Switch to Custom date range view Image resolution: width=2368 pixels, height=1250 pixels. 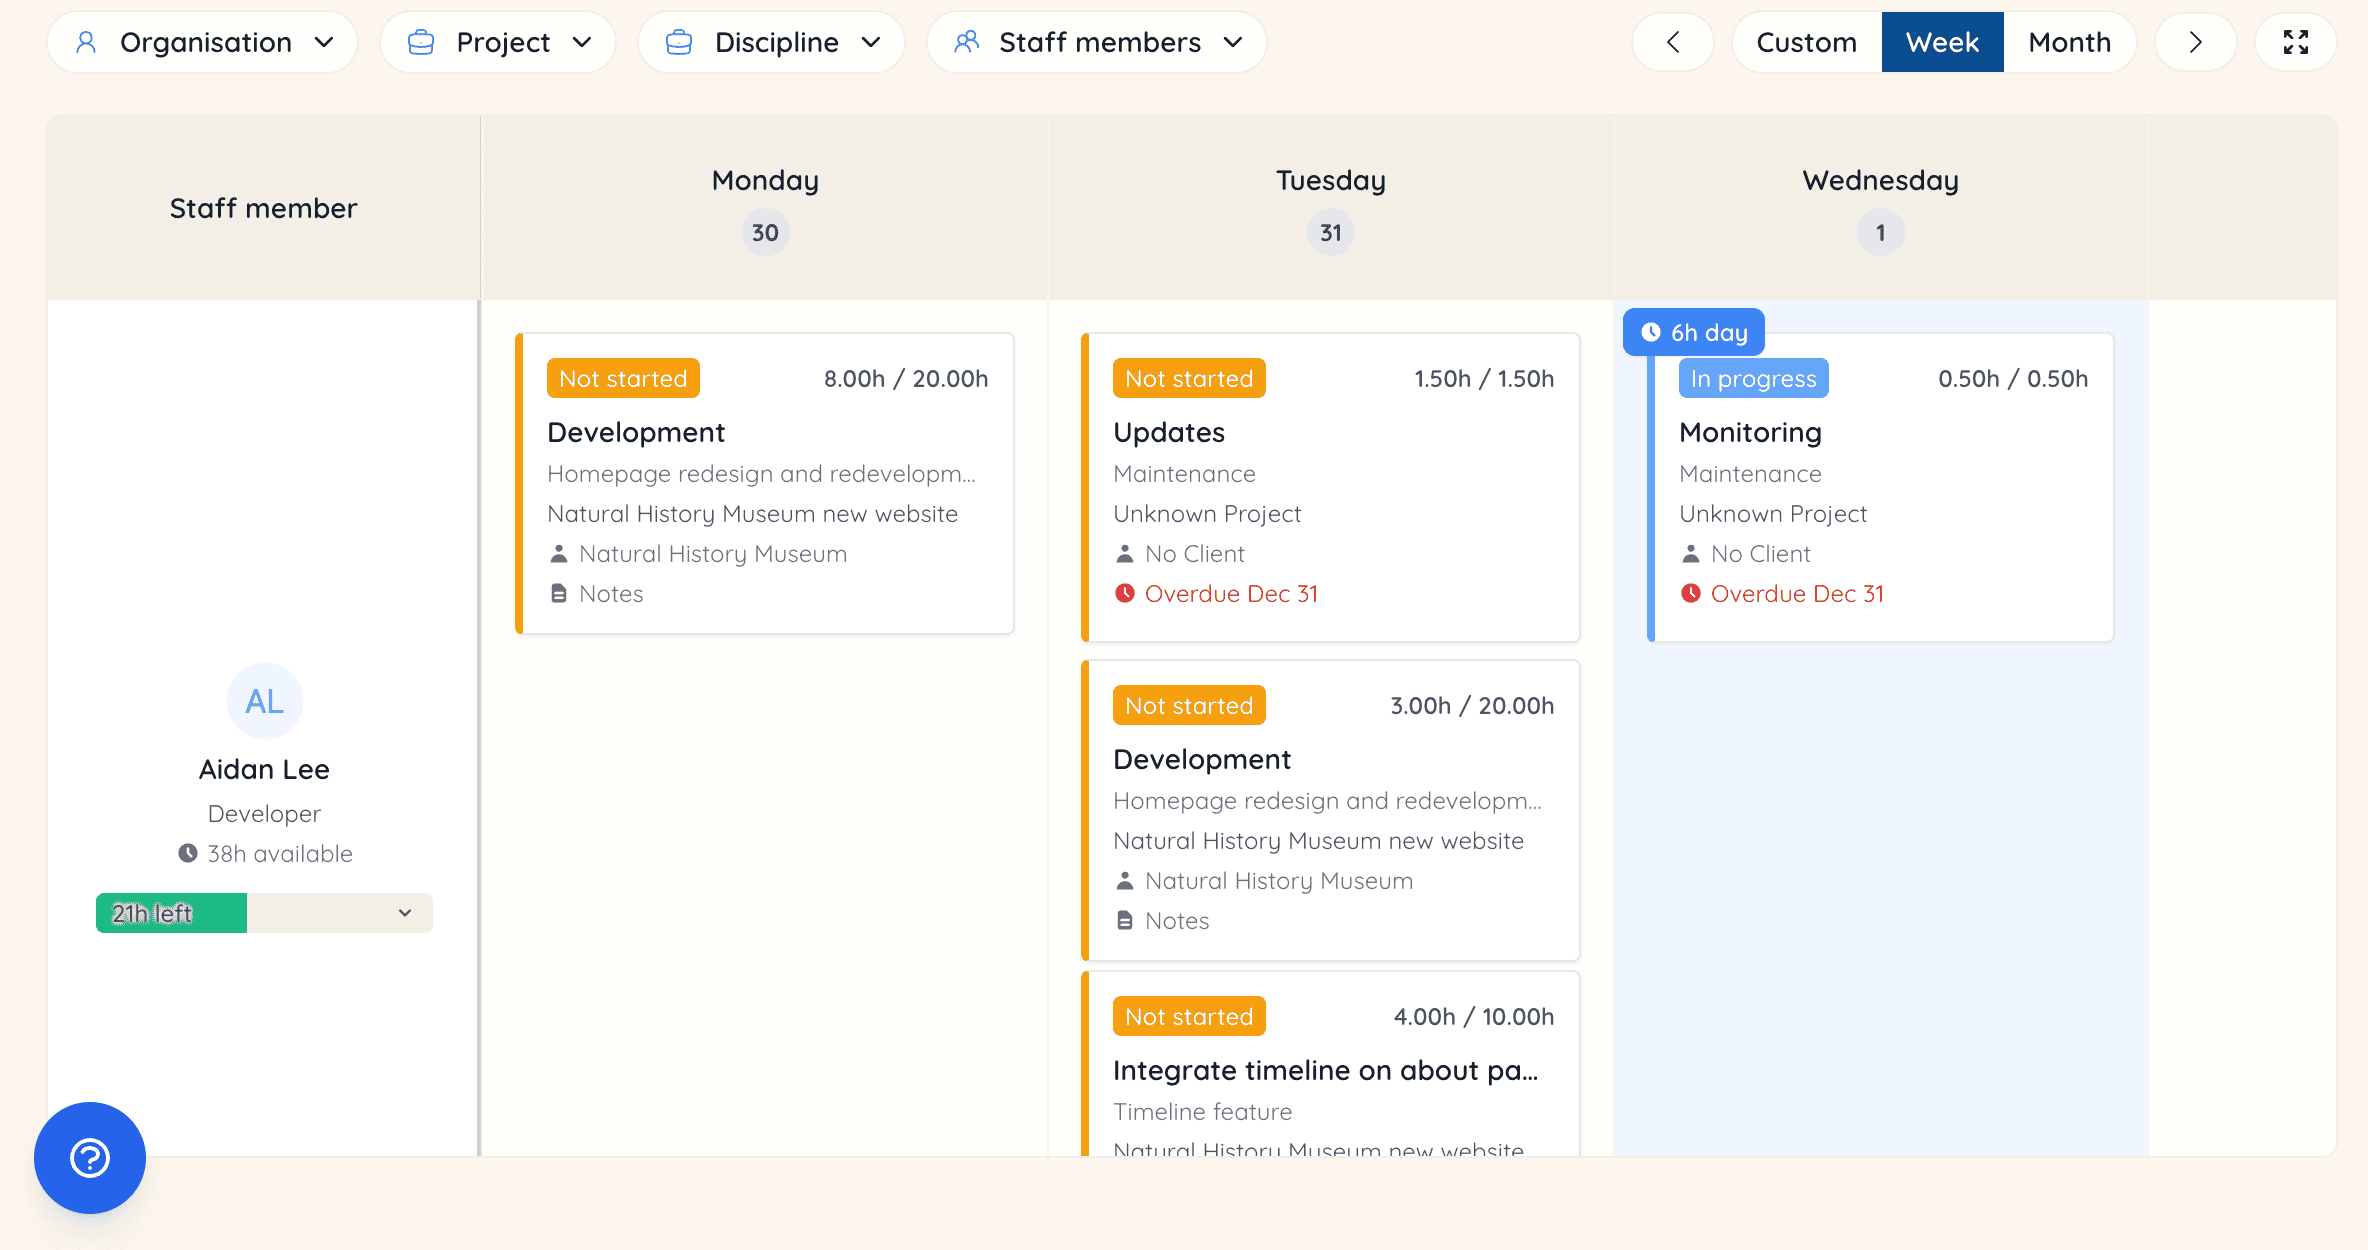pos(1806,42)
